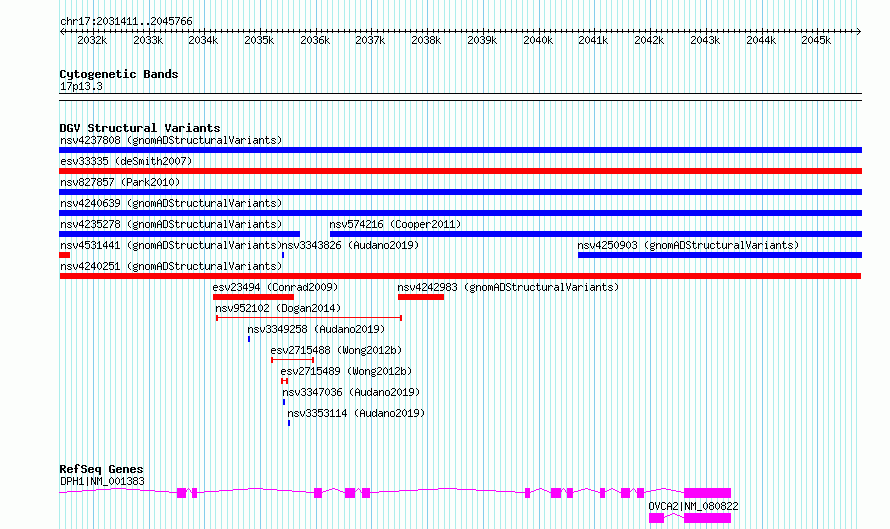Image resolution: width=890 pixels, height=529 pixels.
Task: Click the 2035k ruler tick label
Action: tap(259, 40)
